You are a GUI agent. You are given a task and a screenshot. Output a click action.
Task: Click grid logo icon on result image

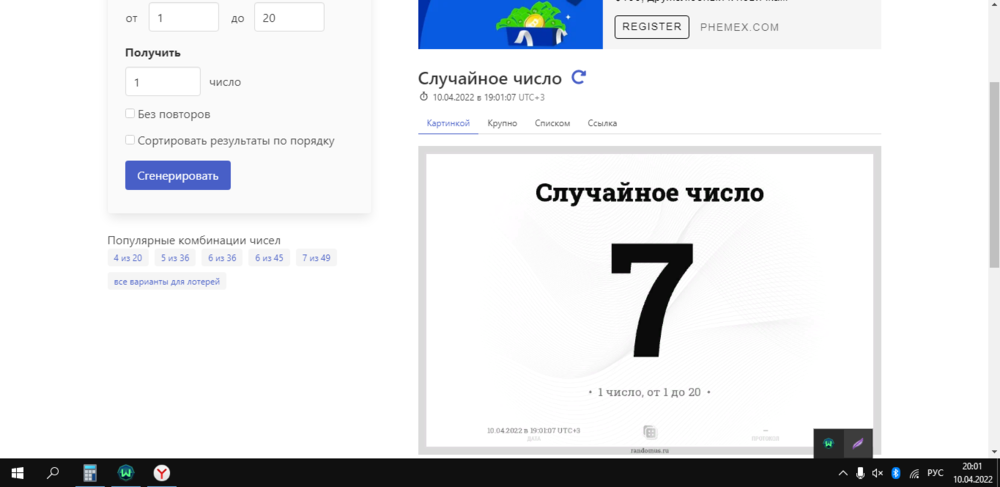pos(650,432)
